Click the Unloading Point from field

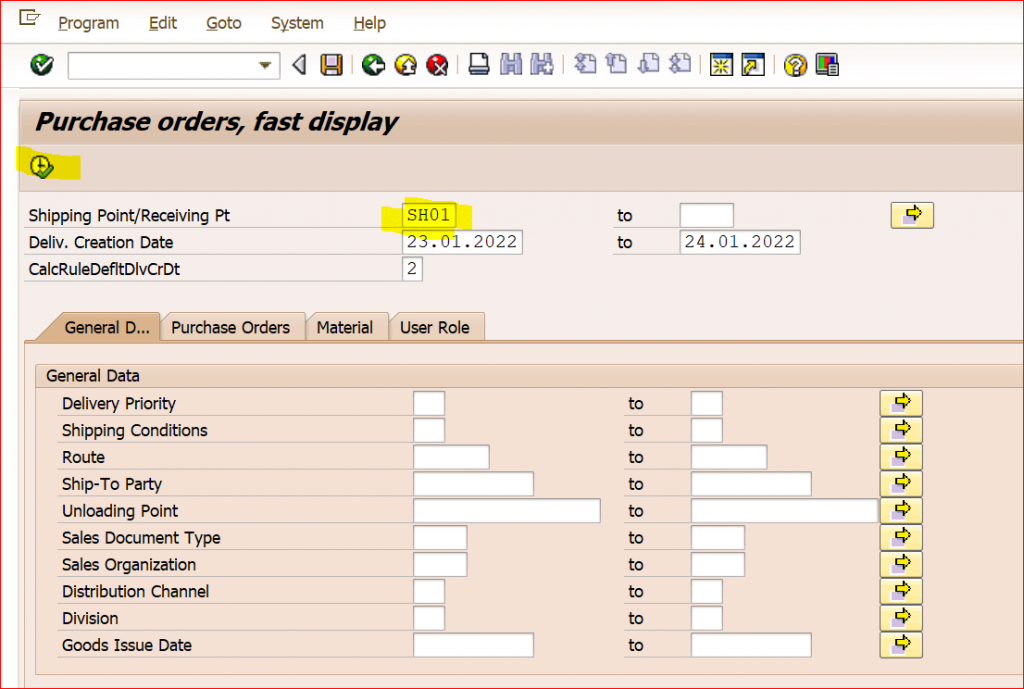(x=507, y=511)
